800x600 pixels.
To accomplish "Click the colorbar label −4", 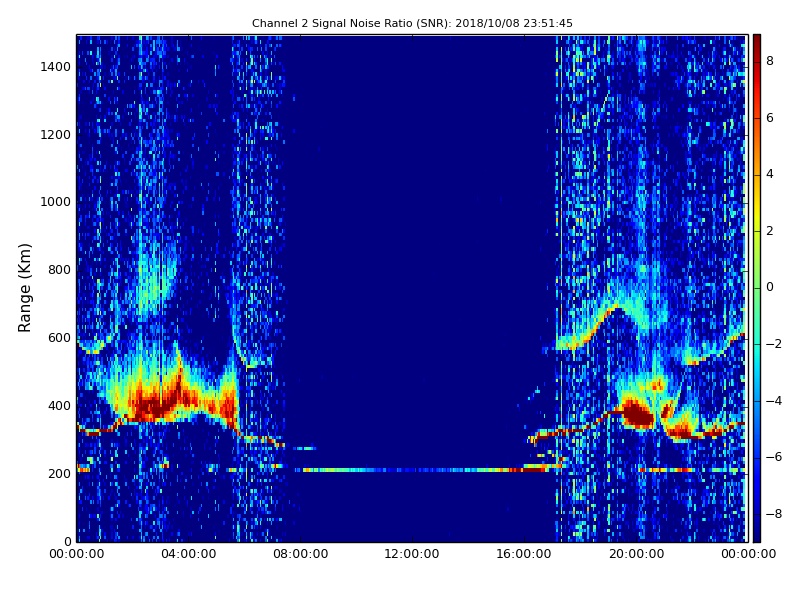I will click(773, 400).
